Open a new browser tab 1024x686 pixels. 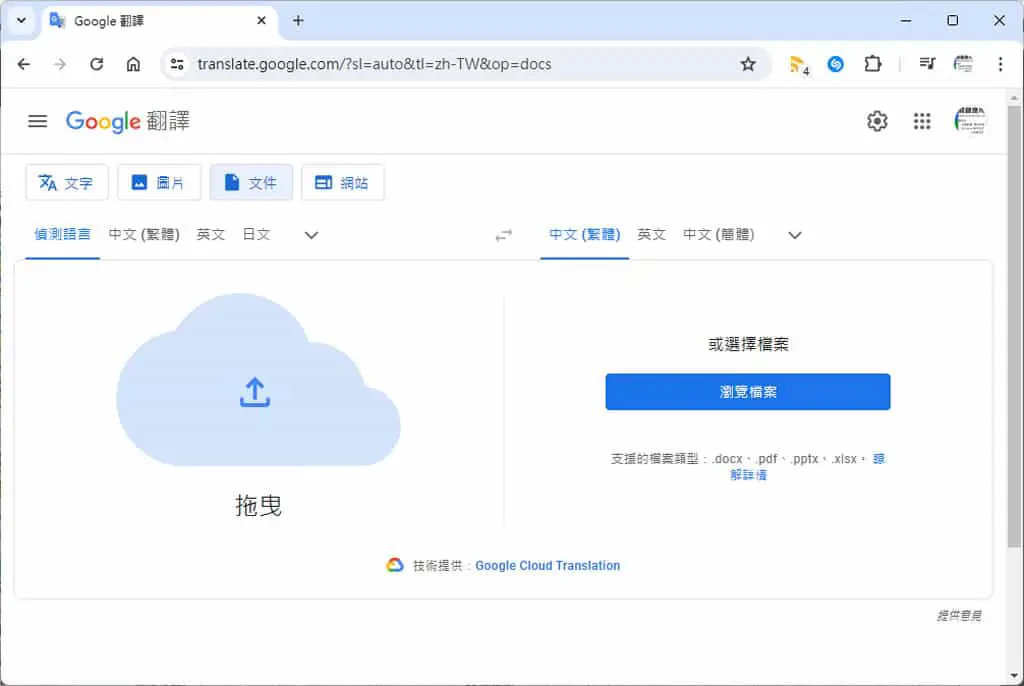298,20
